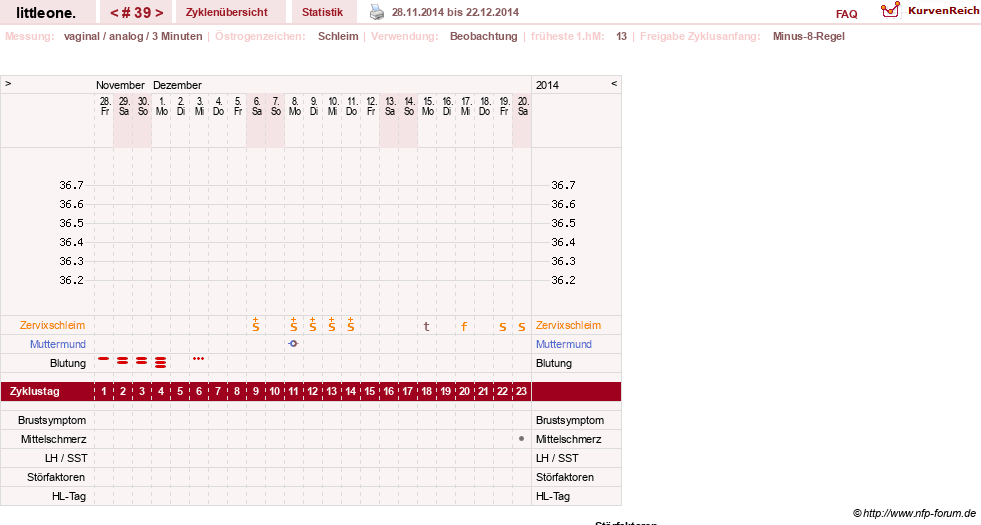The image size is (981, 525).
Task: Click the littleone. user name tab
Action: 46,12
